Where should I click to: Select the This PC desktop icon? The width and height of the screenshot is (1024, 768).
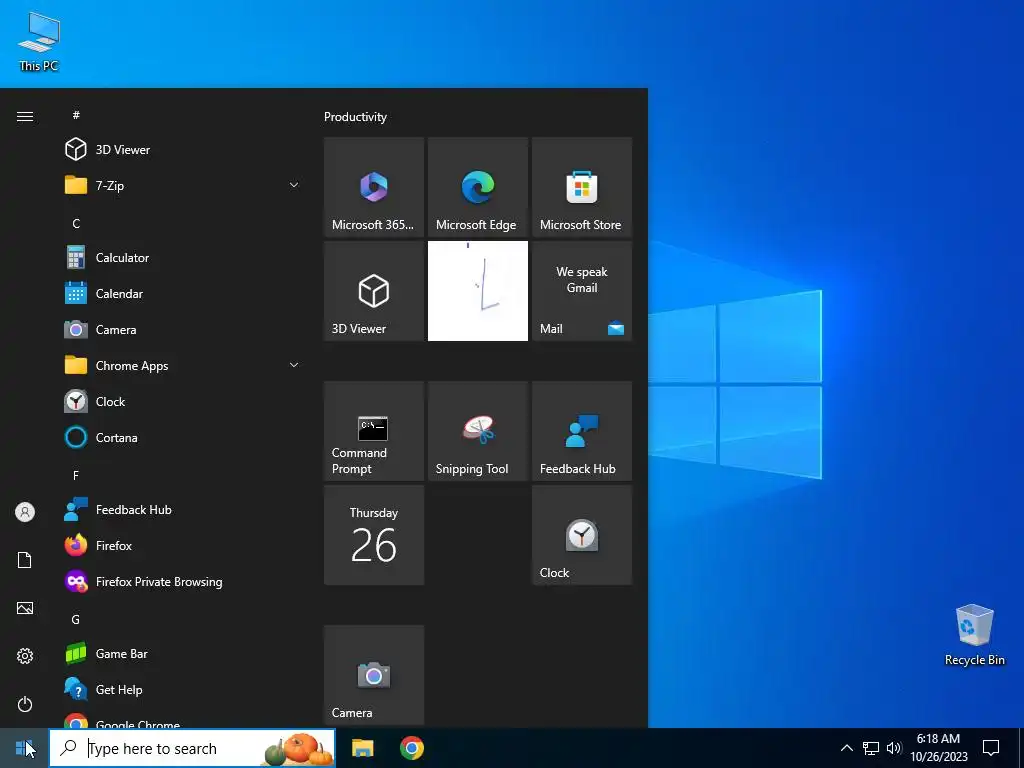pyautogui.click(x=39, y=41)
